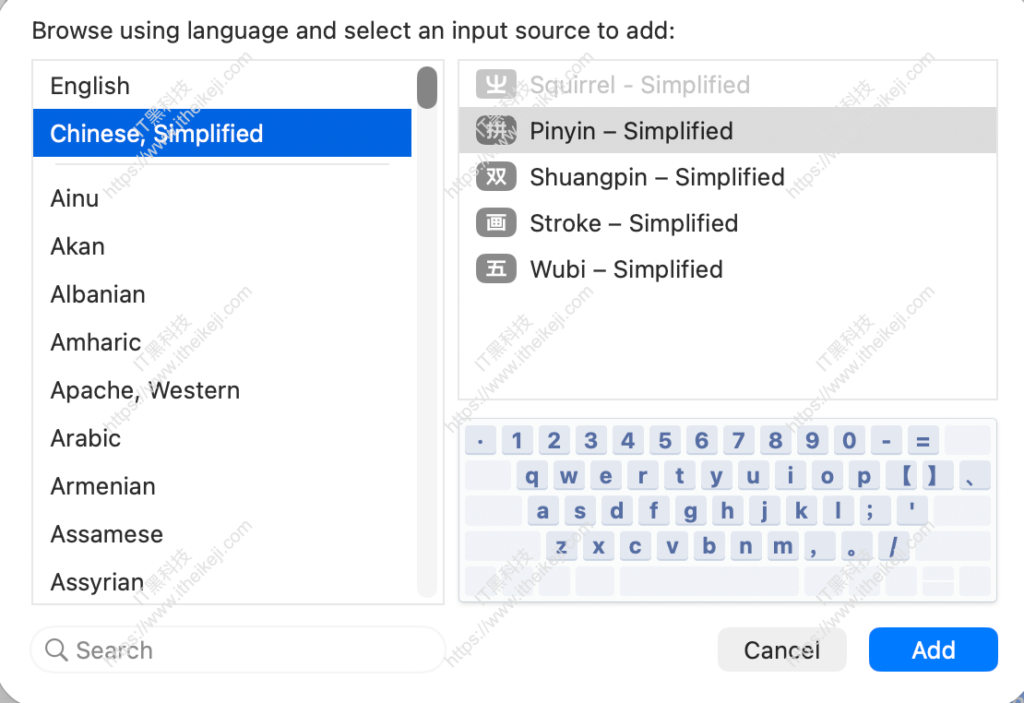1024x703 pixels.
Task: Click the Search input field
Action: 250,650
